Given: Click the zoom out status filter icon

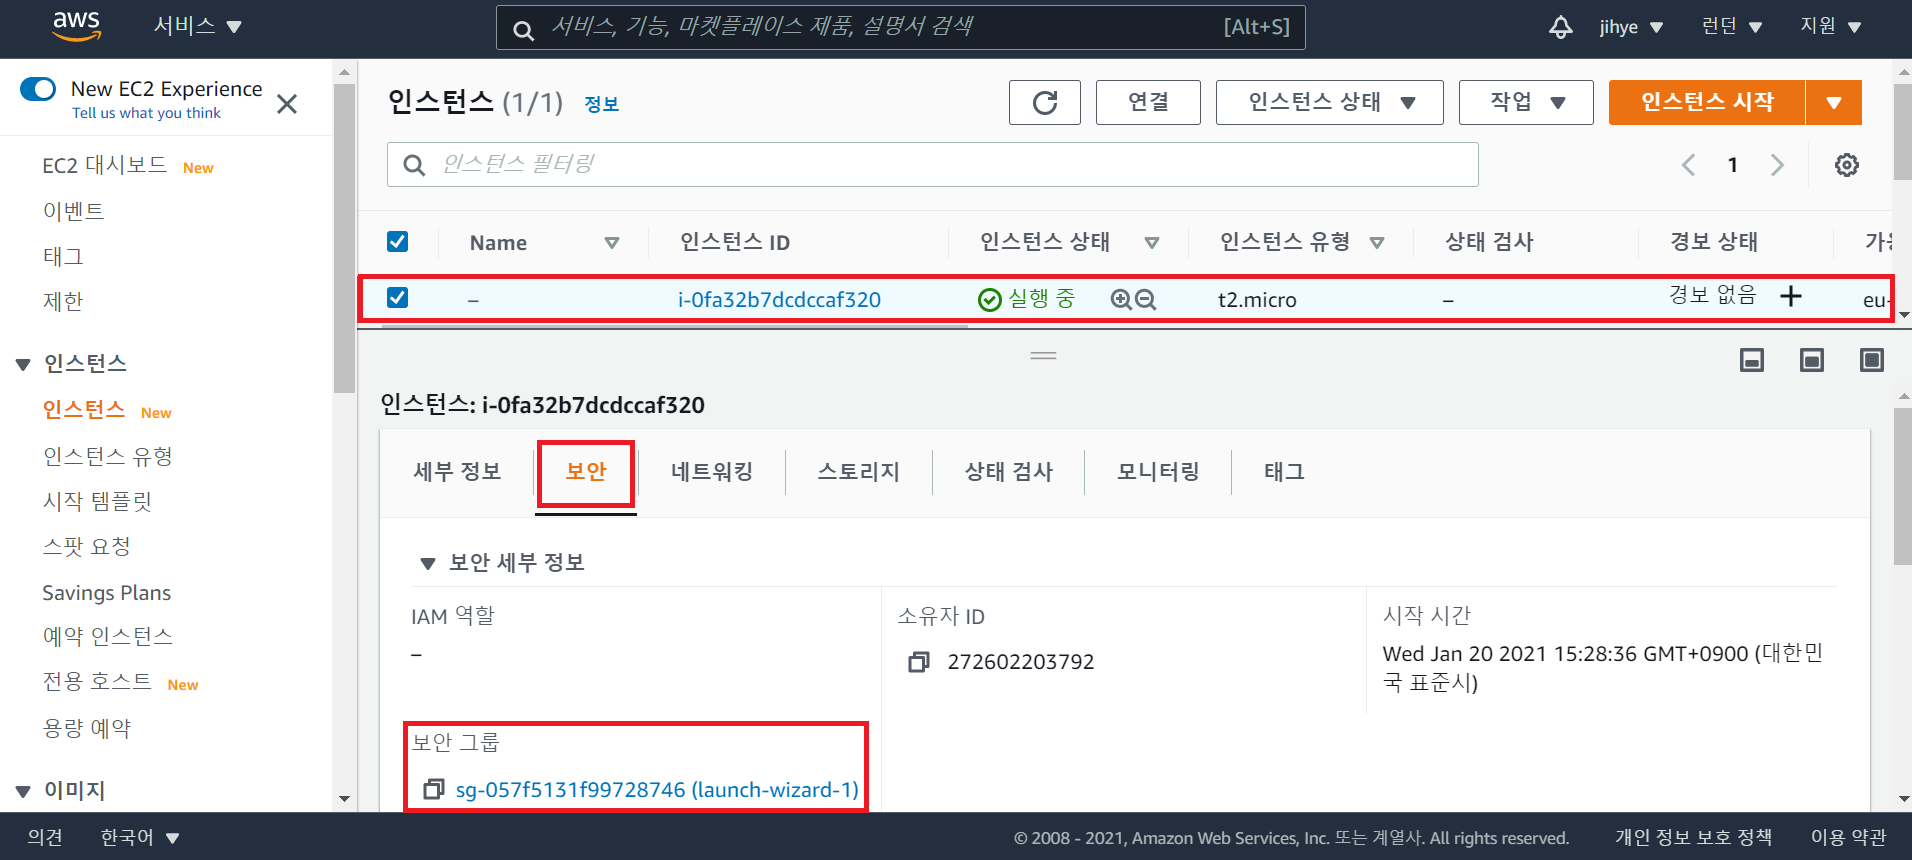Looking at the screenshot, I should [1146, 299].
